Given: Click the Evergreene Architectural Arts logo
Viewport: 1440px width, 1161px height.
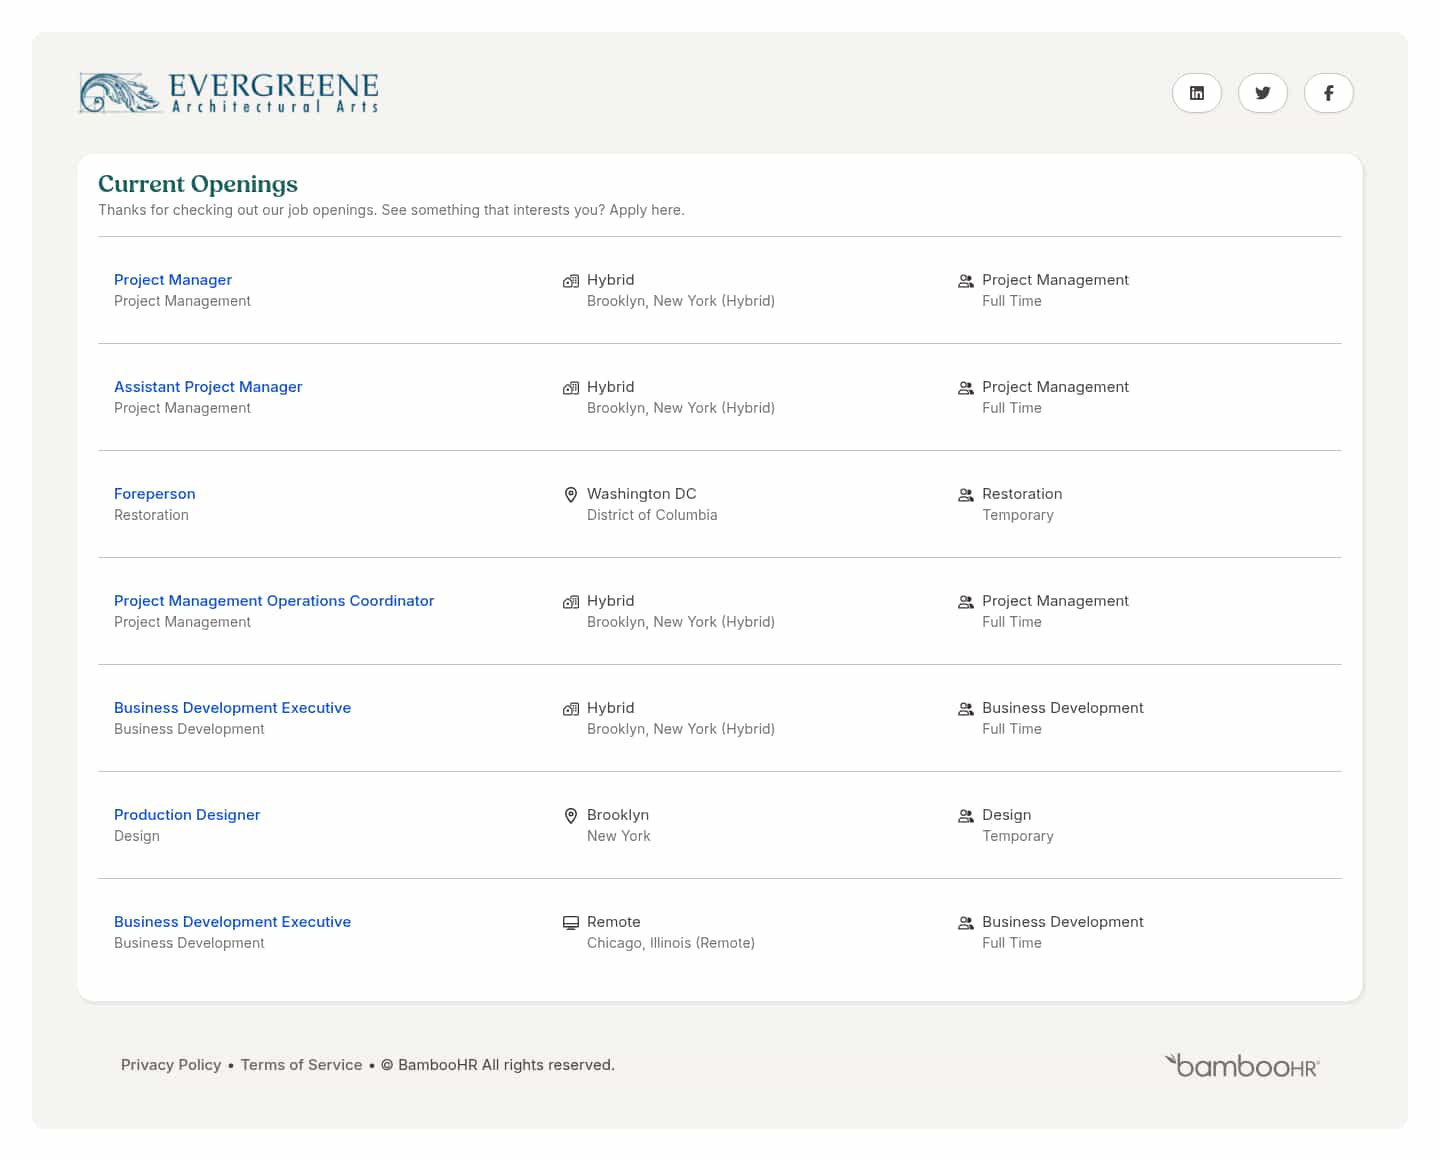Looking at the screenshot, I should coord(229,93).
